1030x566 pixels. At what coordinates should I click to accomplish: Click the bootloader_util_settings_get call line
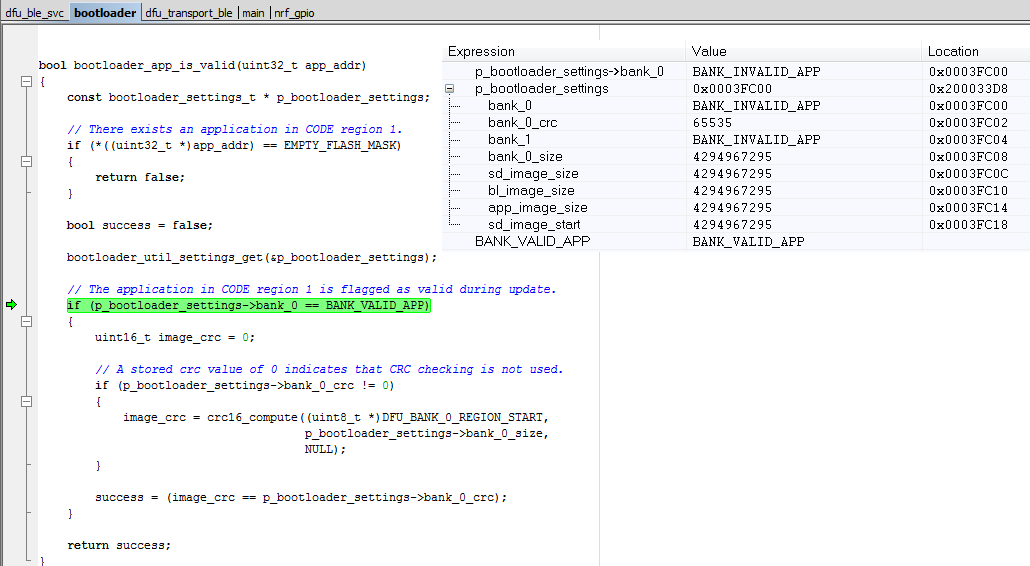(252, 257)
